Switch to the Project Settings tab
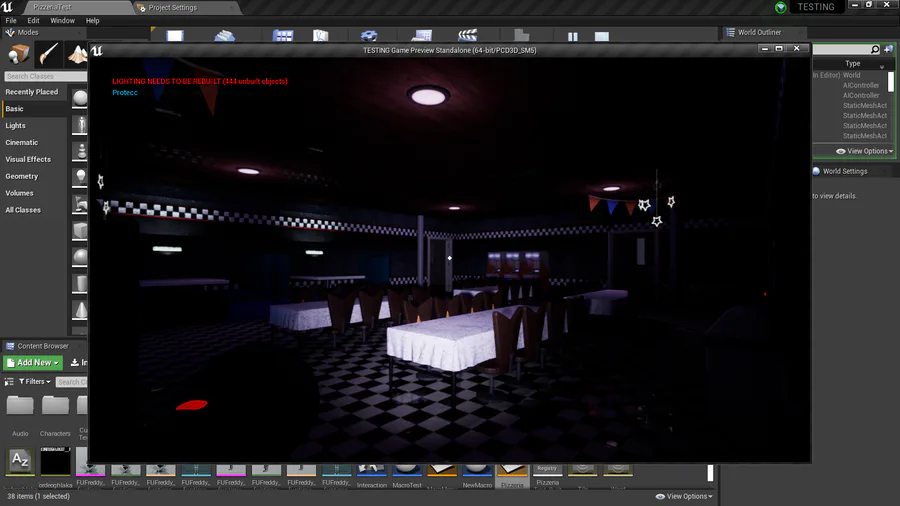900x506 pixels. click(x=185, y=7)
